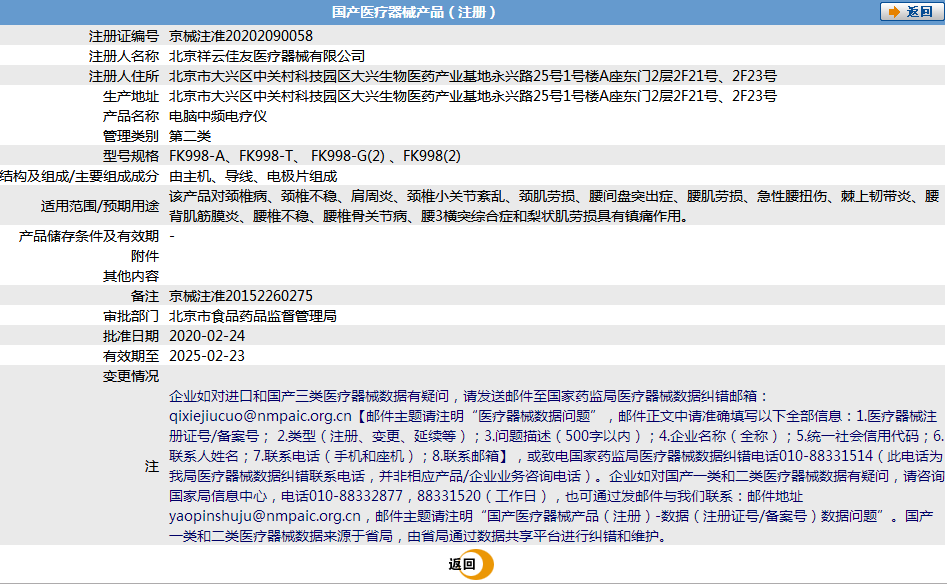Click the 注 label beside the notice
Image resolution: width=947 pixels, height=585 pixels.
(x=152, y=466)
